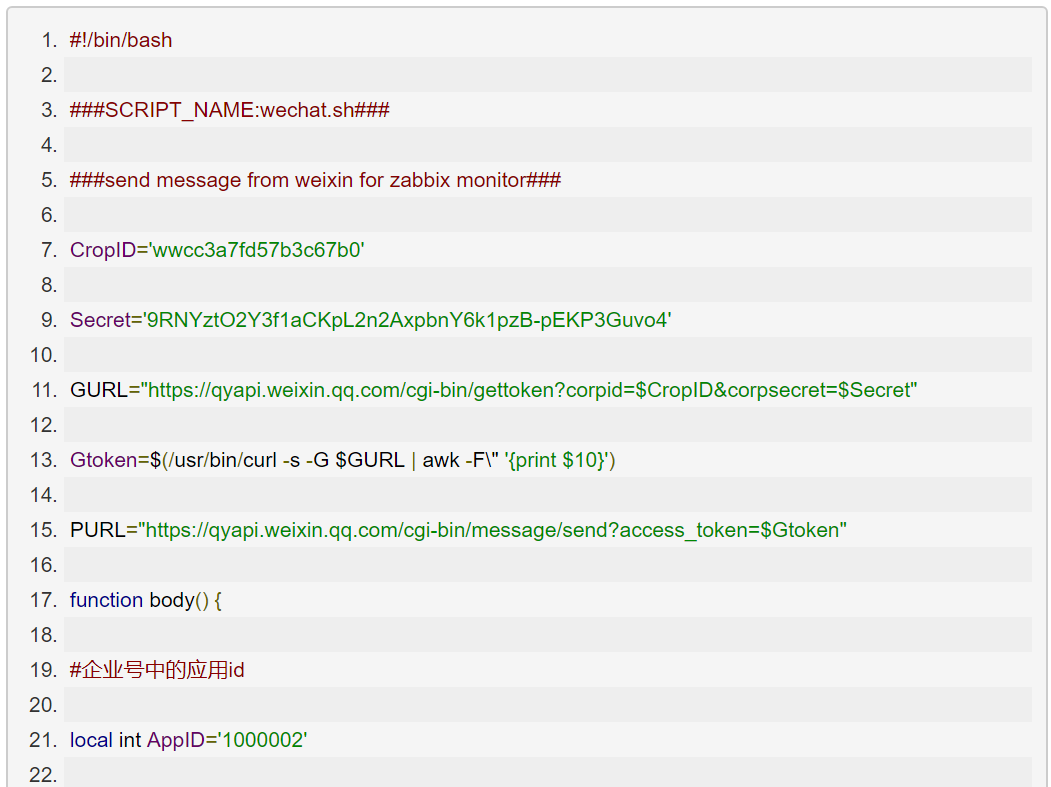1051x787 pixels.
Task: Click the AppID value '1000002'
Action: click(263, 740)
